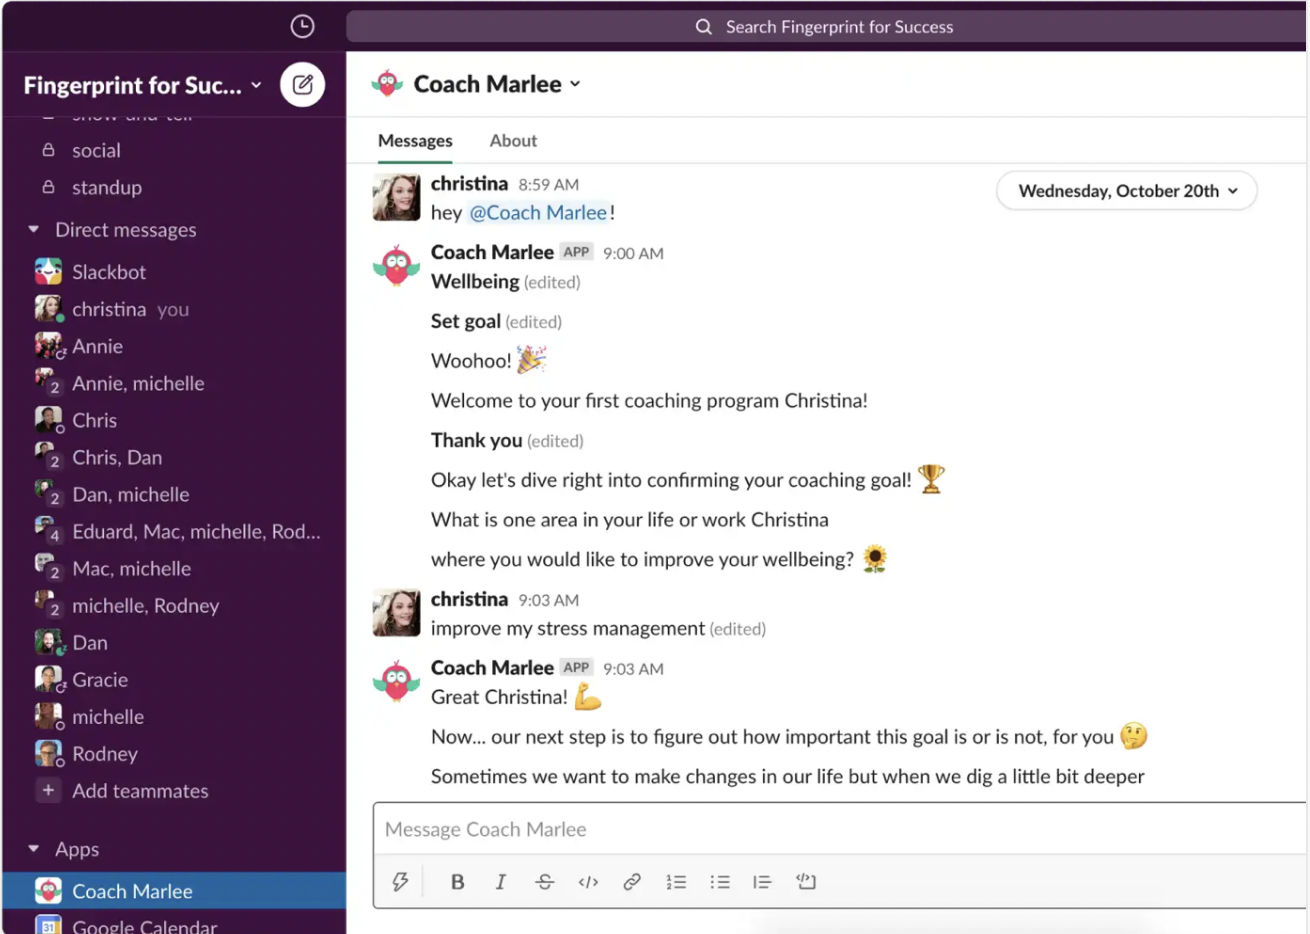This screenshot has height=934, width=1310.
Task: Start a bulleted list
Action: 720,882
